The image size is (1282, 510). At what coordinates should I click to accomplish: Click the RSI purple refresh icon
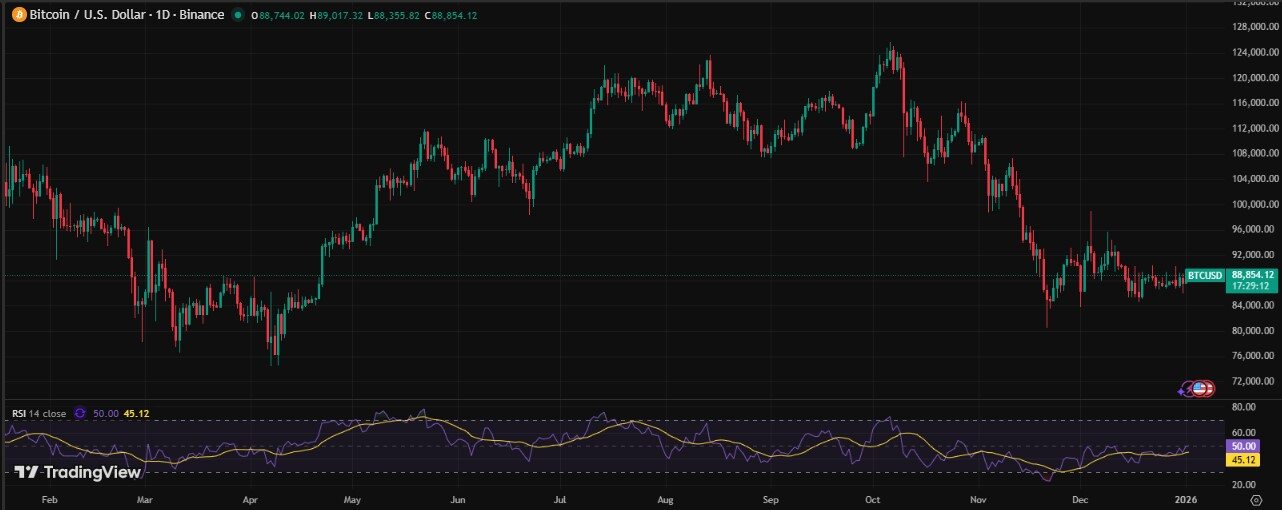point(80,413)
